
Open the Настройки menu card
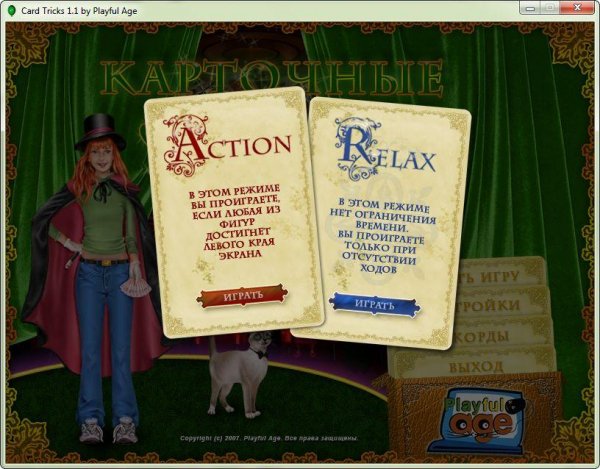click(x=505, y=305)
